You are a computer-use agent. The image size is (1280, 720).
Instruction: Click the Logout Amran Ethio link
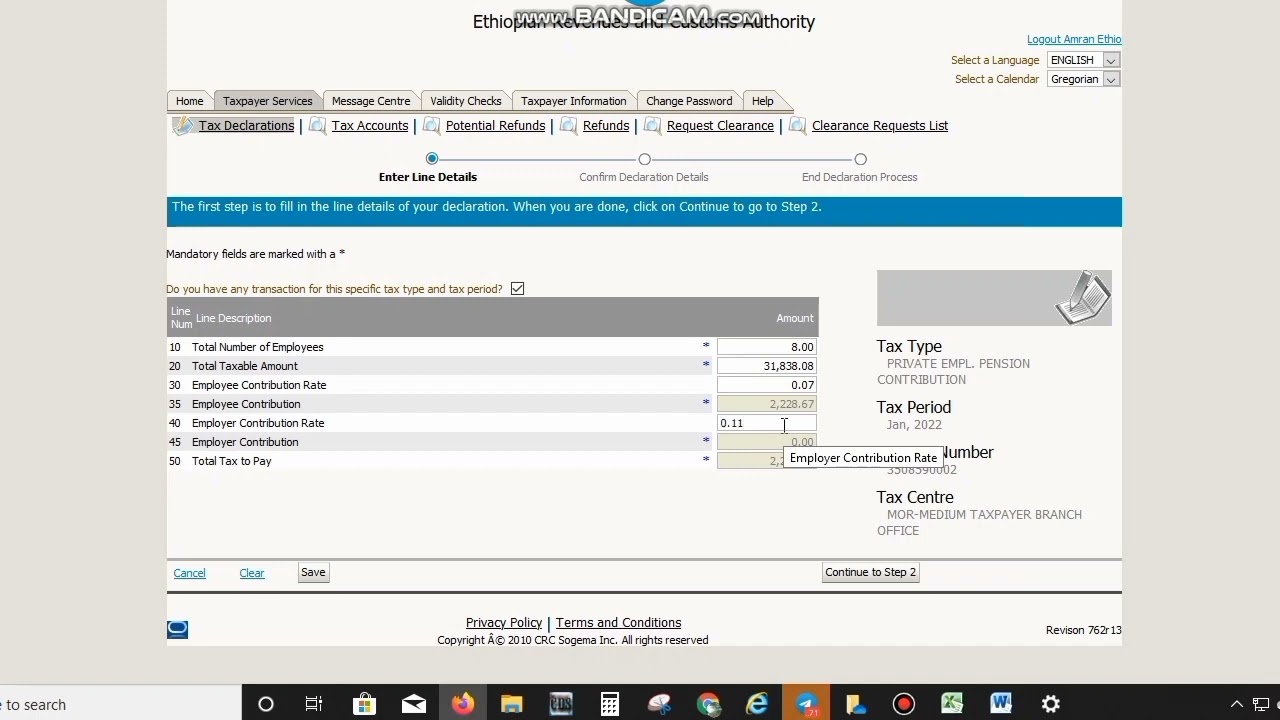click(x=1074, y=39)
